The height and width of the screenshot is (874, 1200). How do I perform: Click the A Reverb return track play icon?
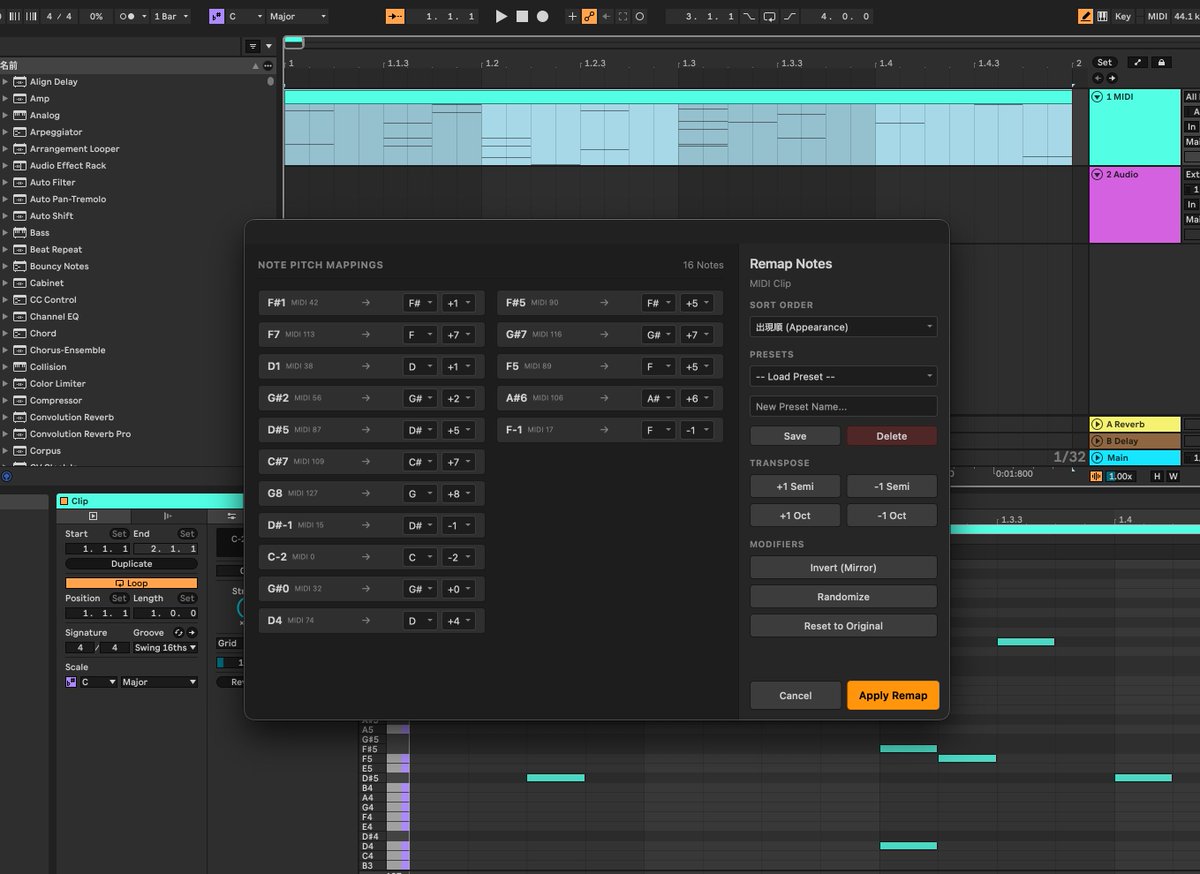point(1097,424)
